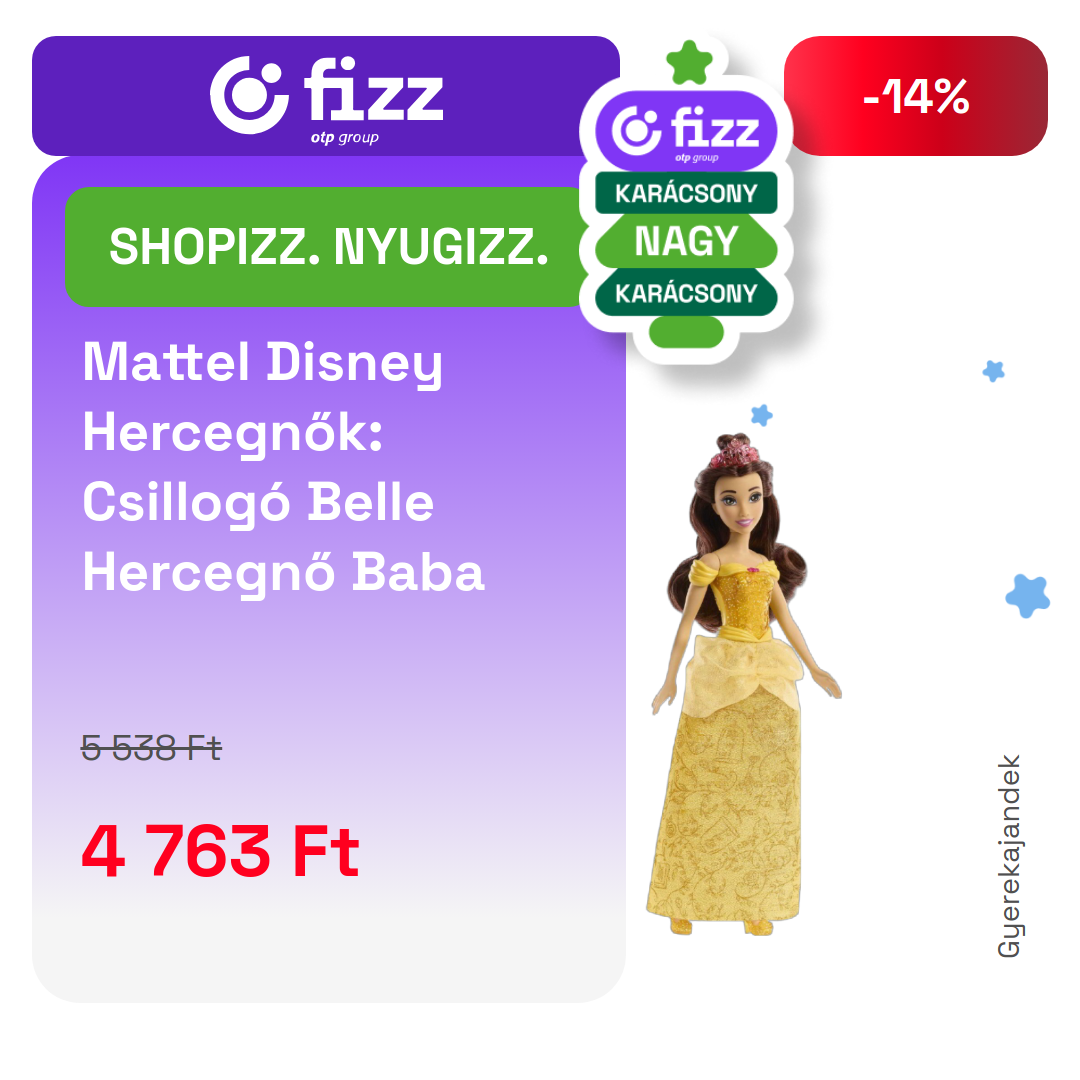Click the Hercegnő Baba text line

click(x=283, y=572)
